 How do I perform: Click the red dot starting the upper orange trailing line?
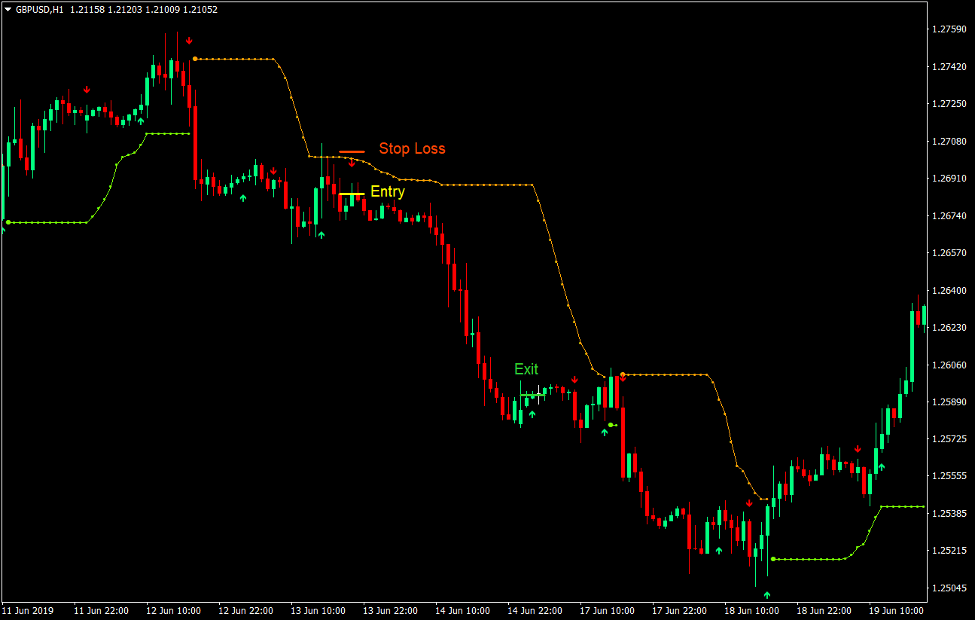[x=195, y=57]
